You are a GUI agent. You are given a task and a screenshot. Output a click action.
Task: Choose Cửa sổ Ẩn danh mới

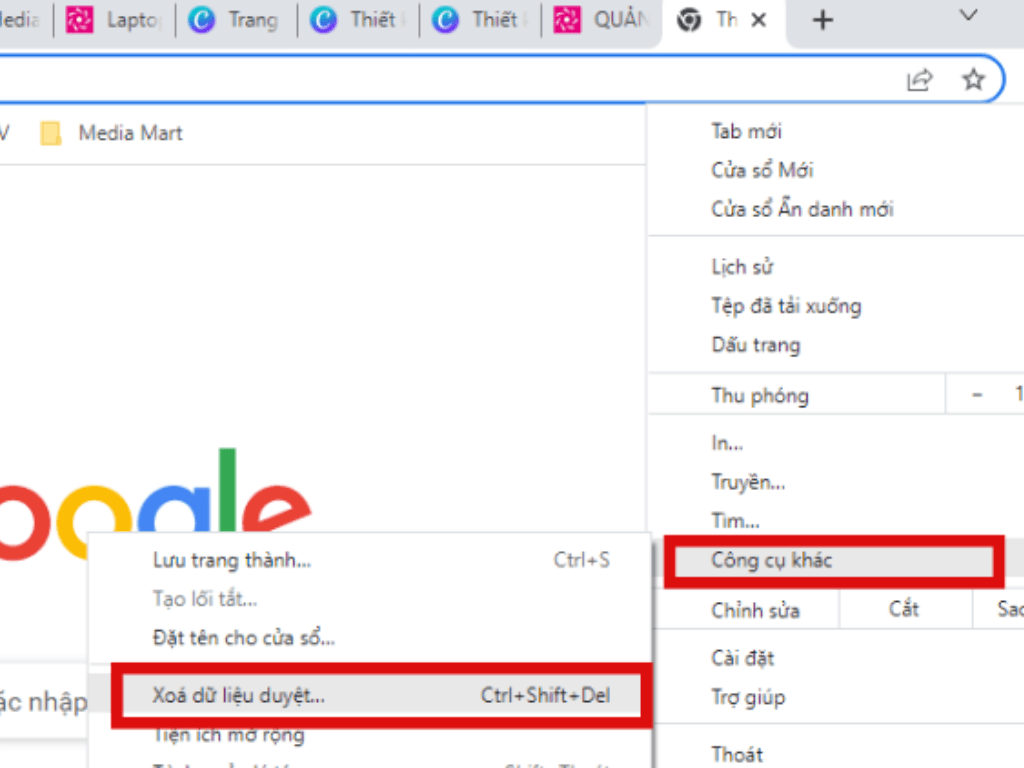802,209
